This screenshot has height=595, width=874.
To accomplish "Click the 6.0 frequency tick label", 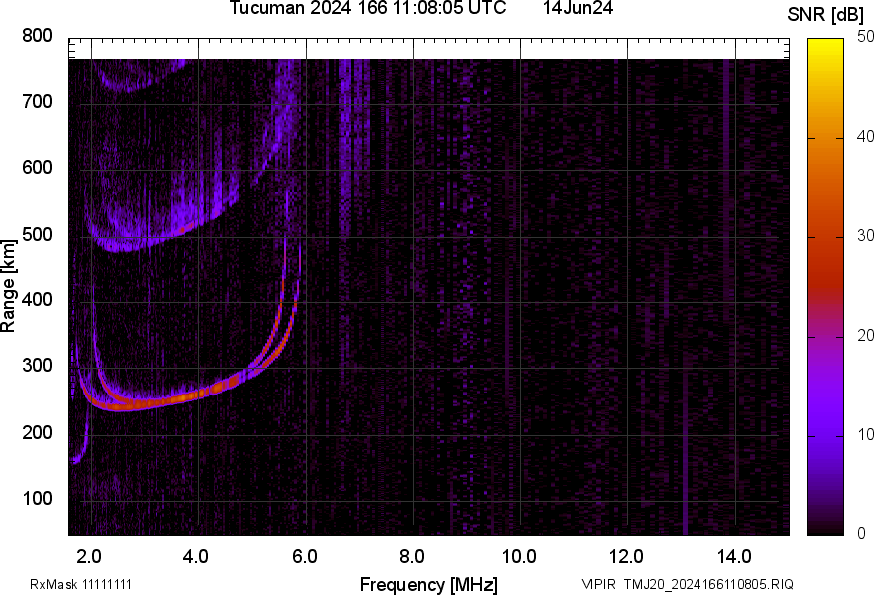I will (x=304, y=557).
